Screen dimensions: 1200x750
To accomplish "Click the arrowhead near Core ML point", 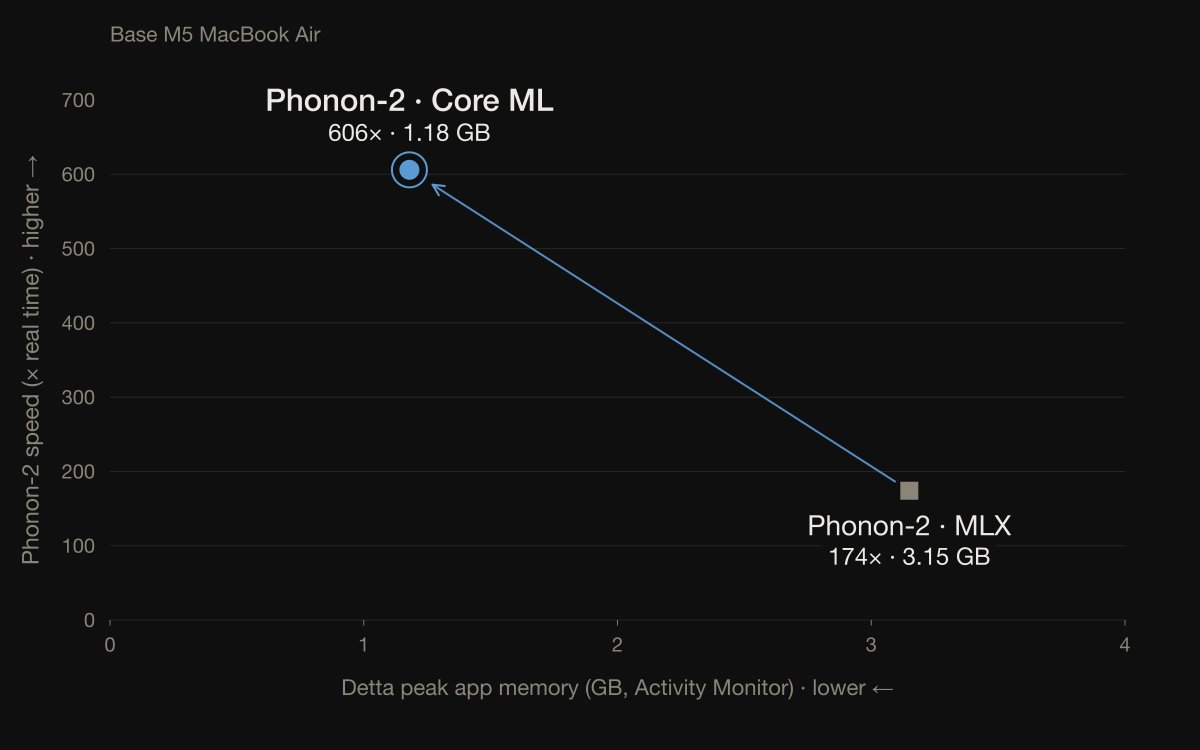I will (436, 187).
